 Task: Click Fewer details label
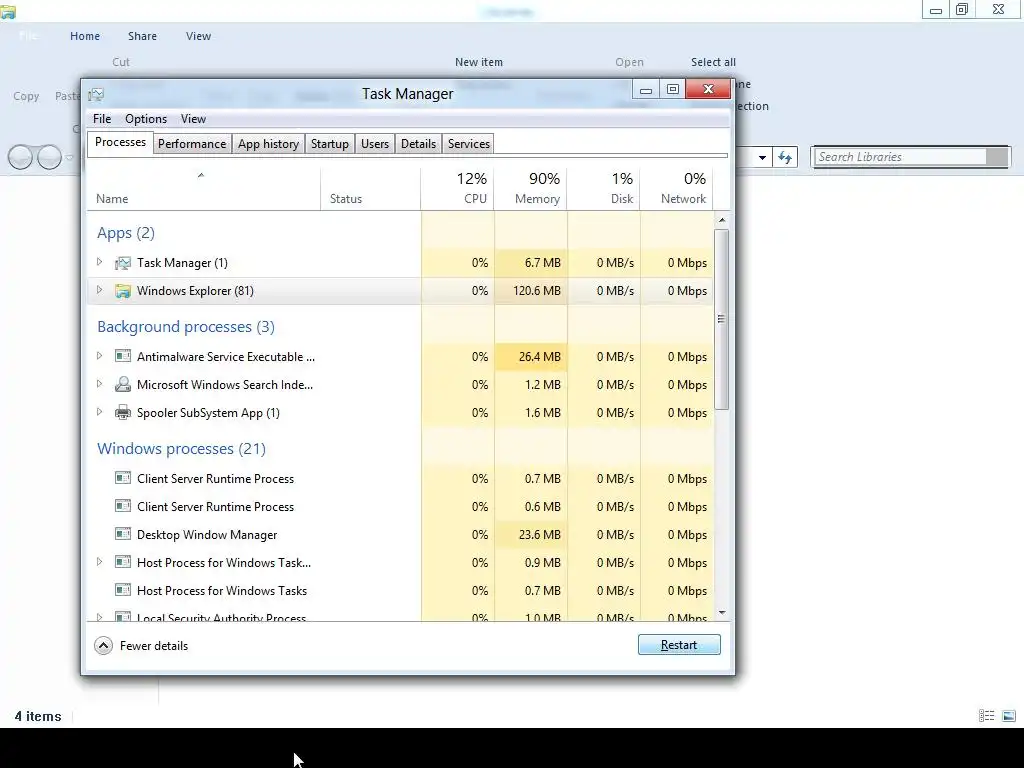[154, 646]
